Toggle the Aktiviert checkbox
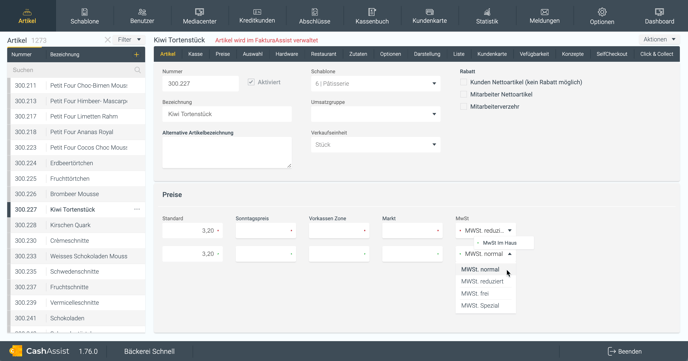Image resolution: width=688 pixels, height=361 pixels. click(251, 82)
